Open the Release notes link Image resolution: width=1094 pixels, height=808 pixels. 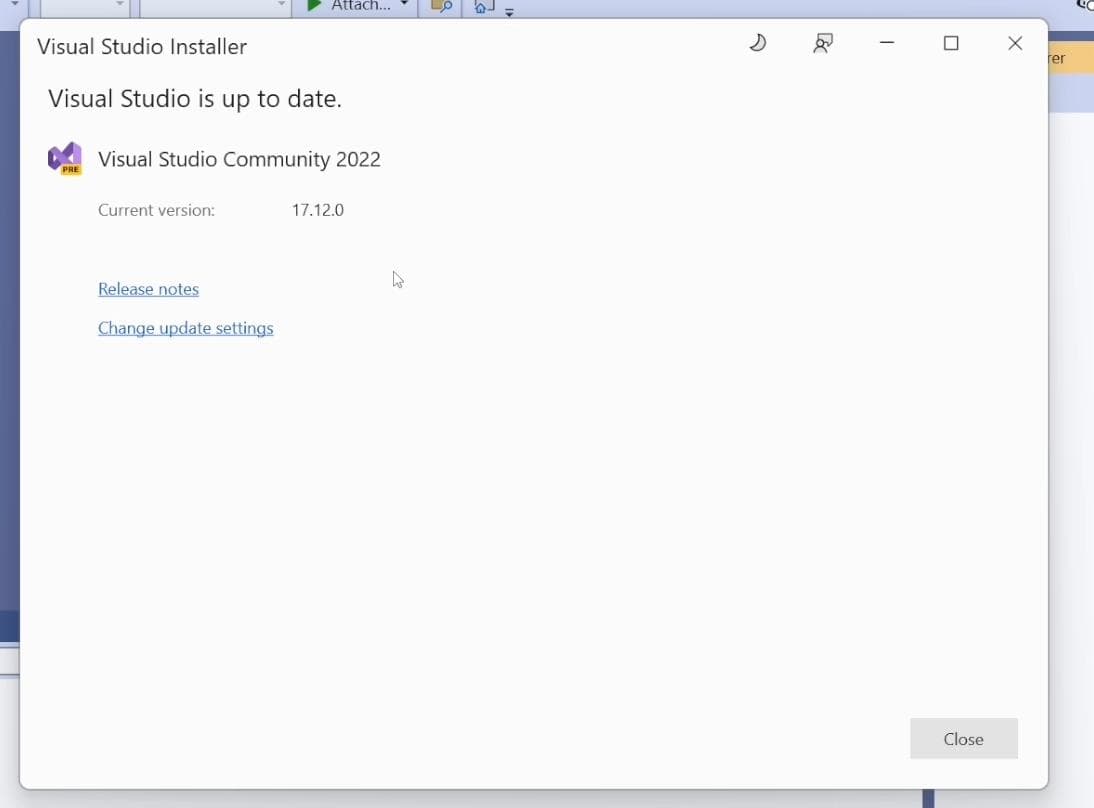pos(148,289)
